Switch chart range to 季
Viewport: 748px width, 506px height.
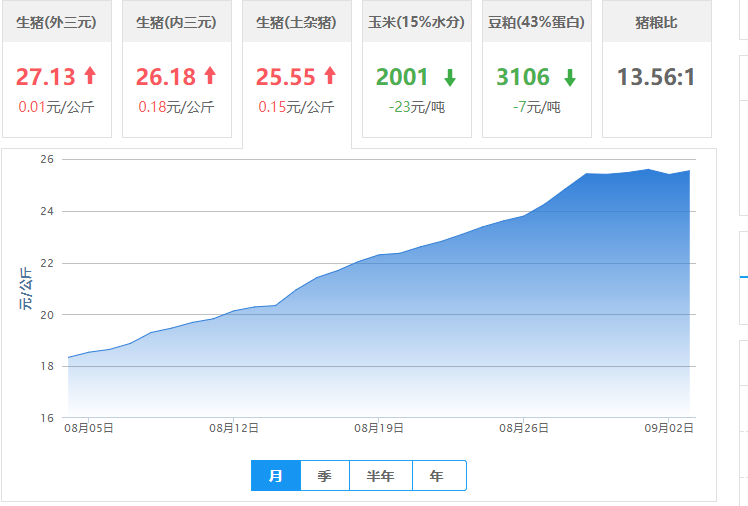pos(325,475)
